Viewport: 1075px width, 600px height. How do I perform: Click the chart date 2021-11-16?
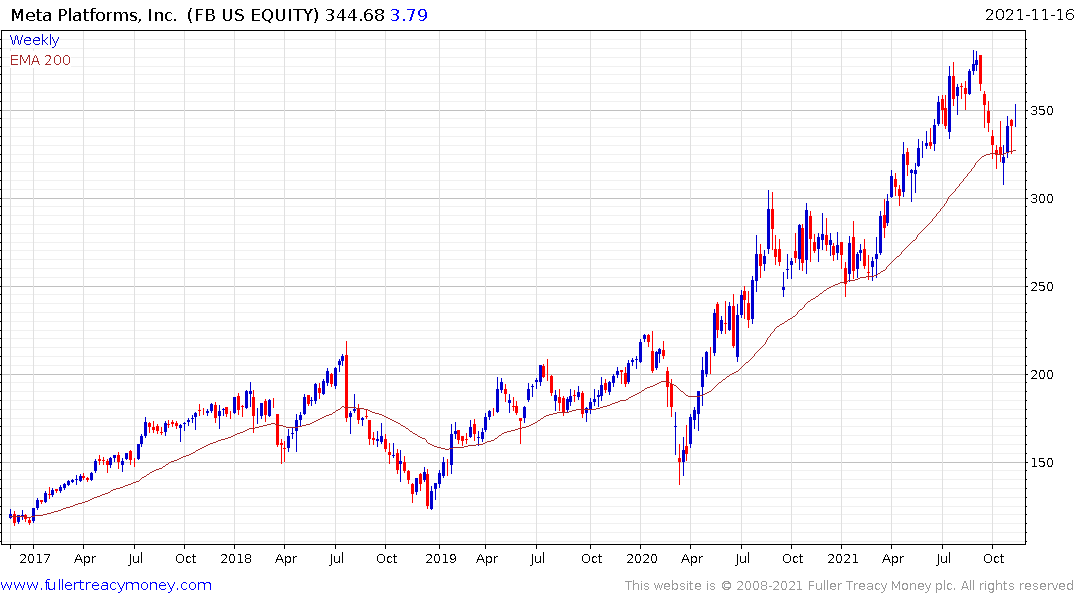(1029, 15)
